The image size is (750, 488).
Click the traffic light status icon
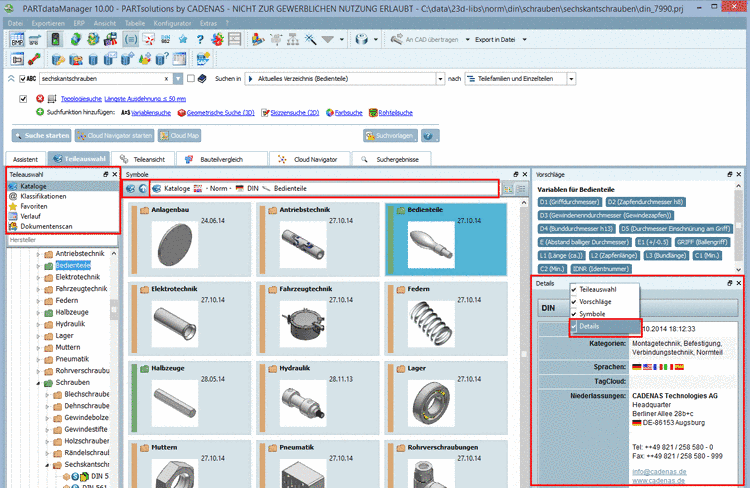click(55, 39)
